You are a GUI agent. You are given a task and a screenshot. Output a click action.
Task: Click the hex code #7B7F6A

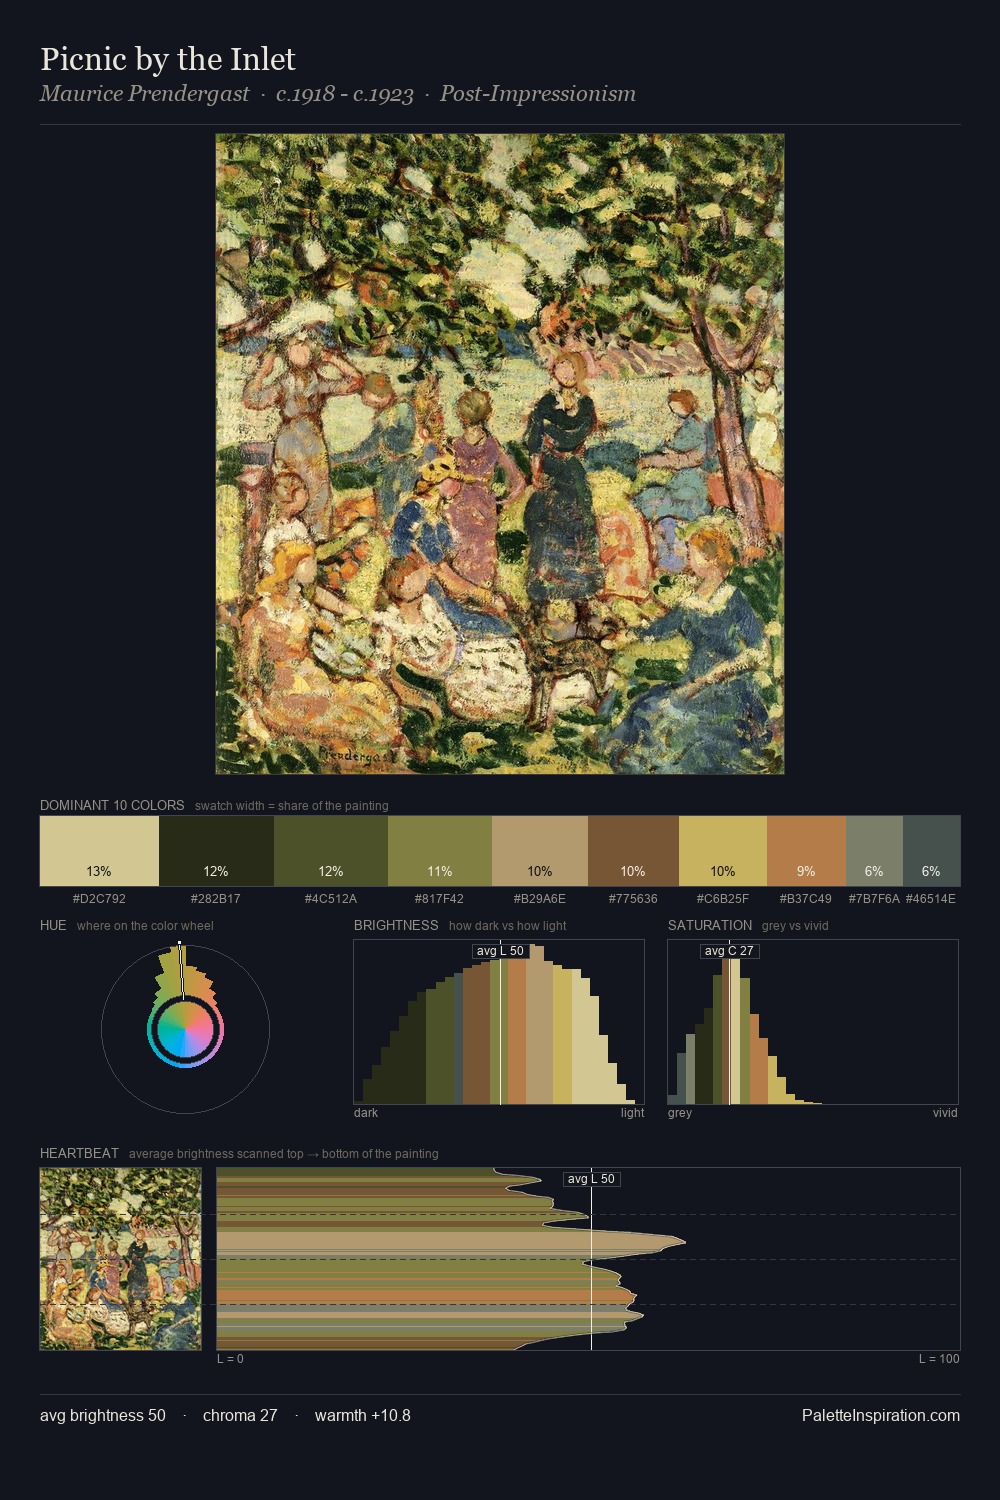coord(874,899)
